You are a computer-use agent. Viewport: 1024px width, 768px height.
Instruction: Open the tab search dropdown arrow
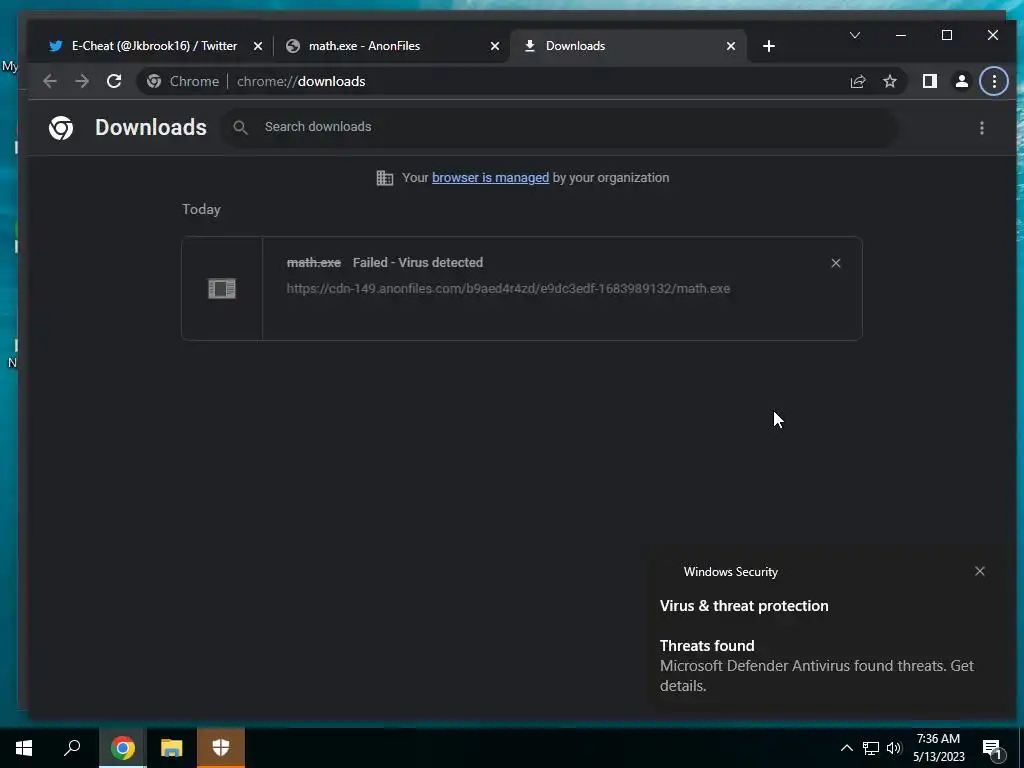[855, 35]
